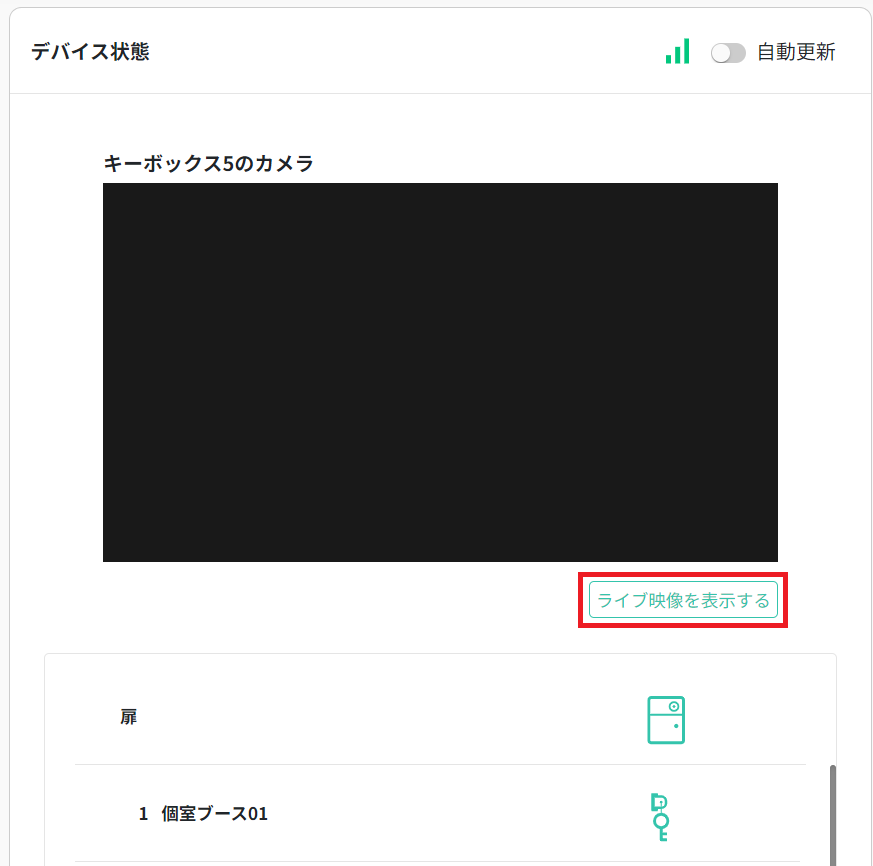Toggle the auto-refresh switch near signal bars
Image resolution: width=873 pixels, height=866 pixels.
pyautogui.click(x=729, y=52)
